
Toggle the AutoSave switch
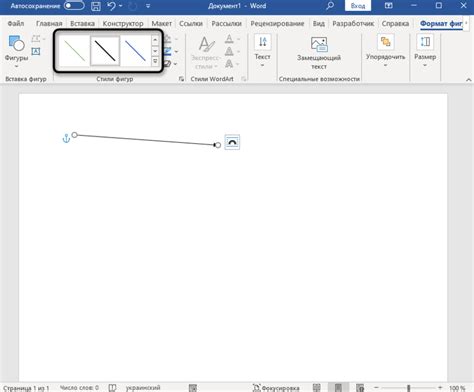74,6
